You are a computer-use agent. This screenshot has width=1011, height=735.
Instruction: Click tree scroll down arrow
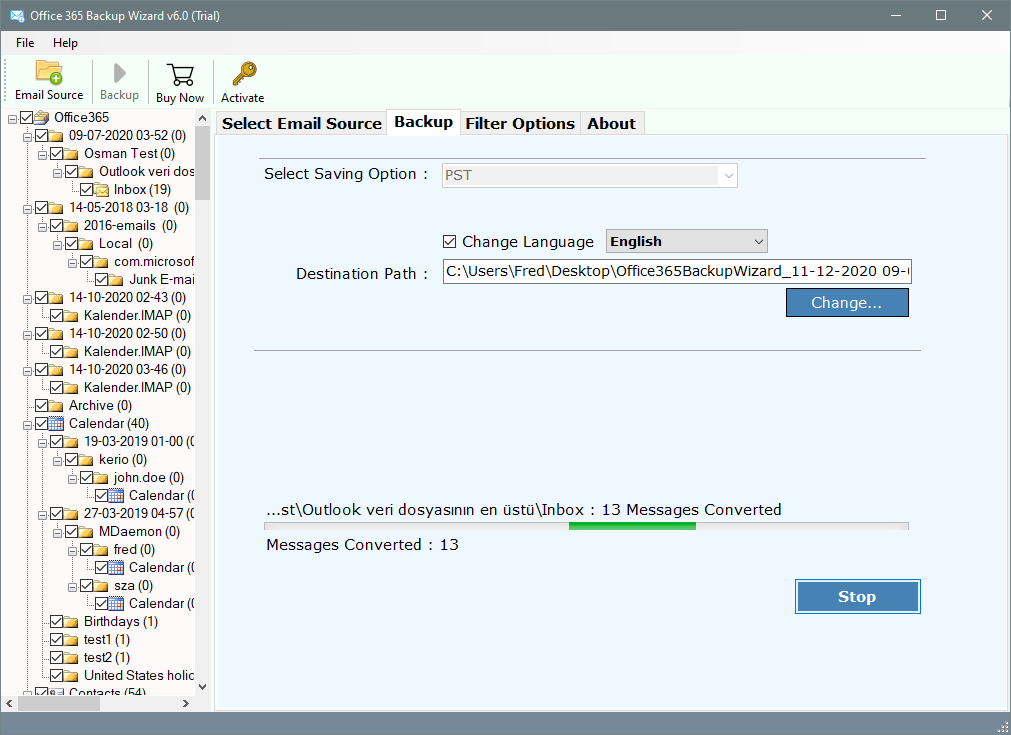[202, 687]
